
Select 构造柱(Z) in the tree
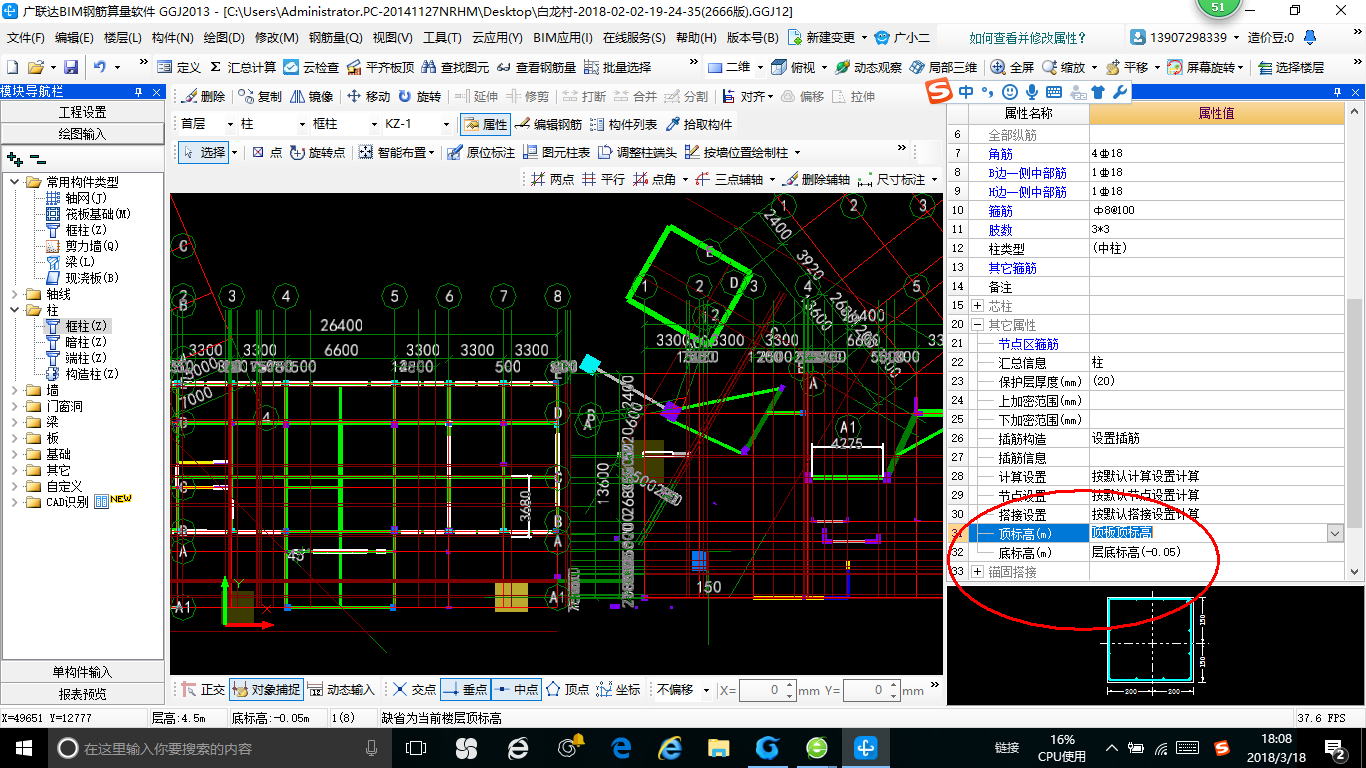[92, 374]
